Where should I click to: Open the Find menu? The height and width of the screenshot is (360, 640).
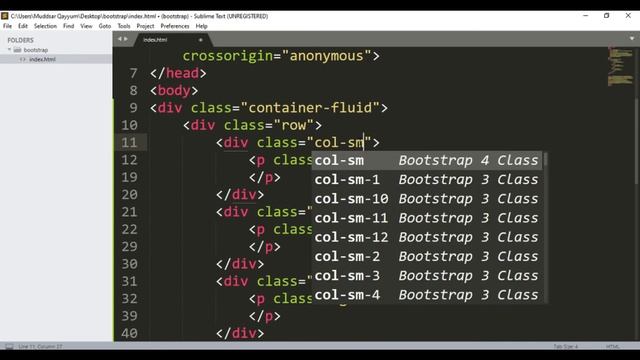(x=68, y=26)
